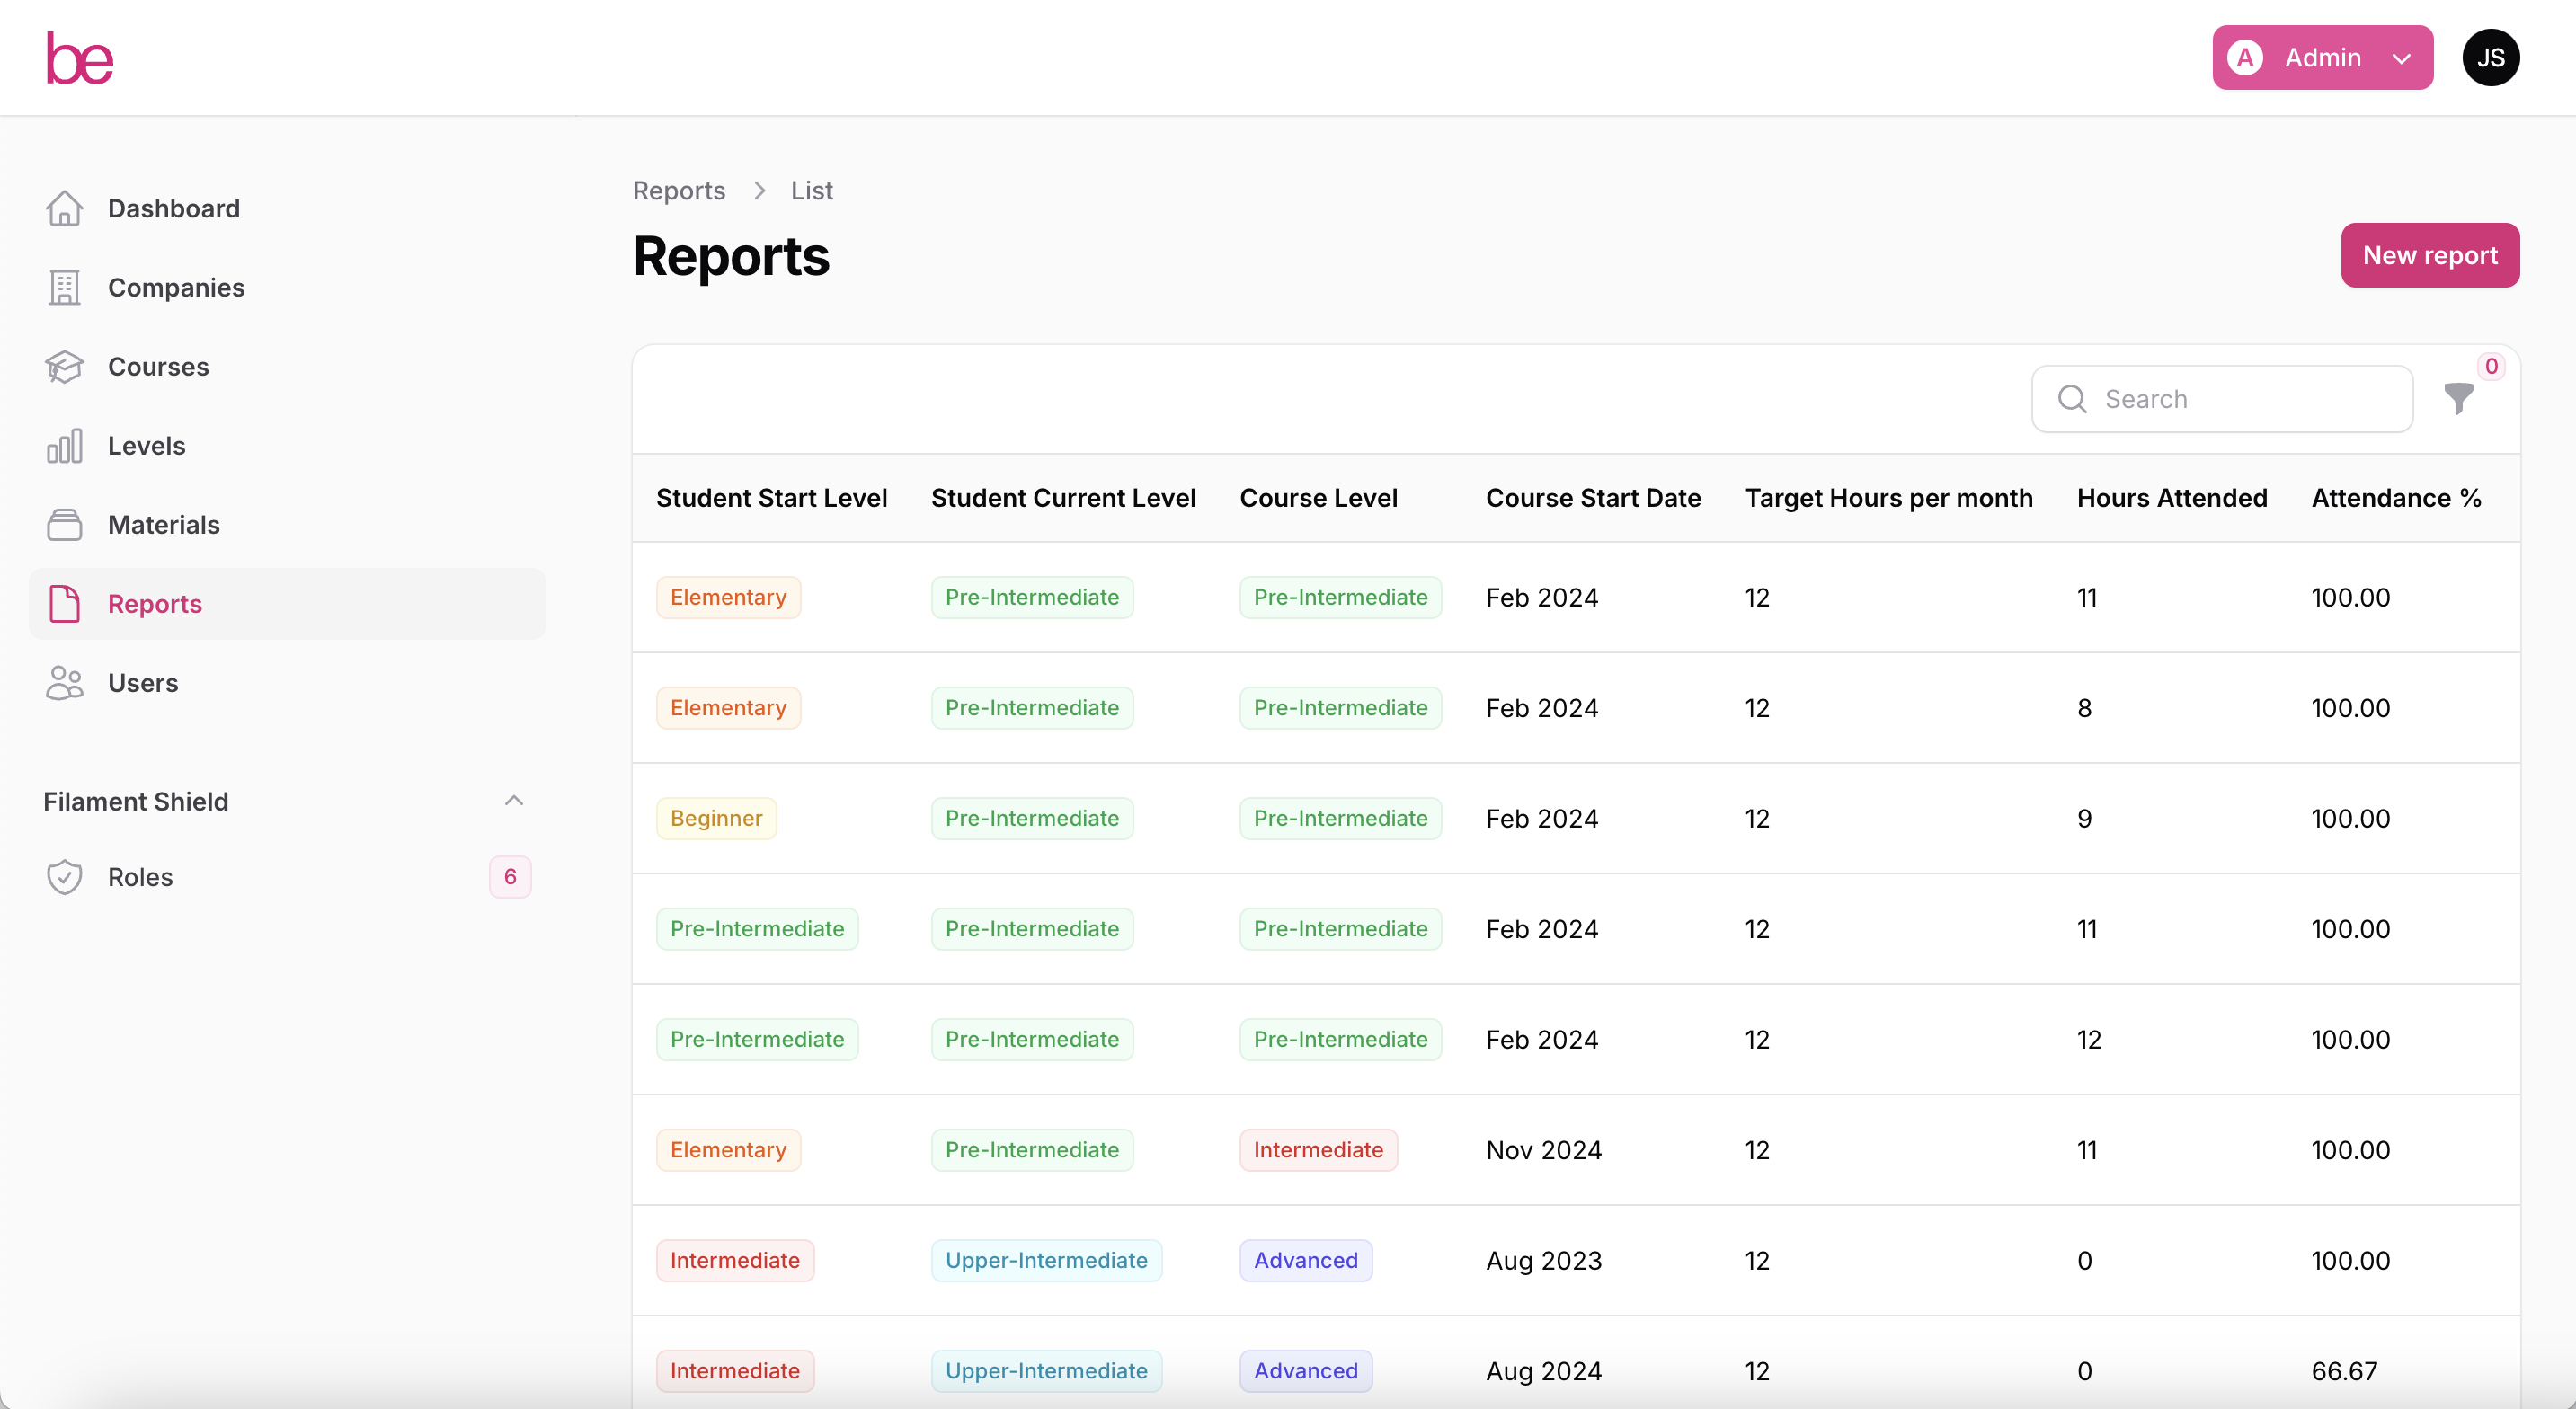Viewport: 2576px width, 1409px height.
Task: Click the New report button
Action: [2429, 255]
